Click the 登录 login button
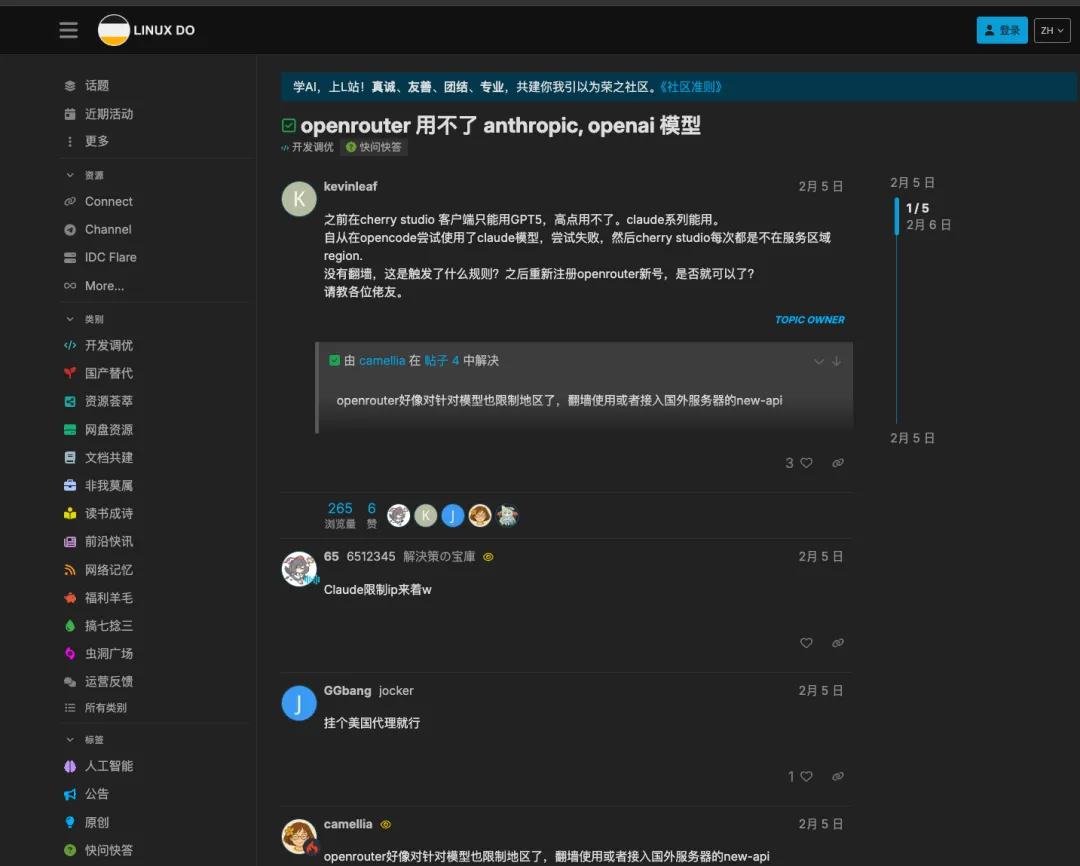 [x=1001, y=30]
